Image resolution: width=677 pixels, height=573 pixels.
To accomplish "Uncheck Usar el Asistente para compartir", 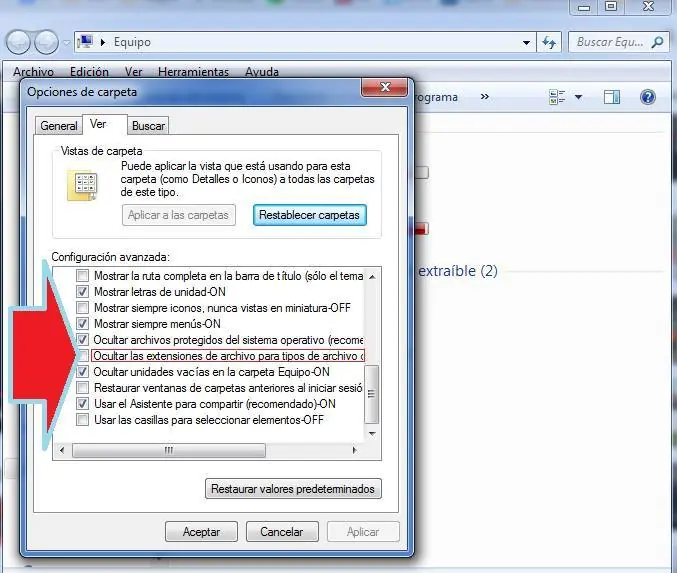I will pyautogui.click(x=82, y=404).
